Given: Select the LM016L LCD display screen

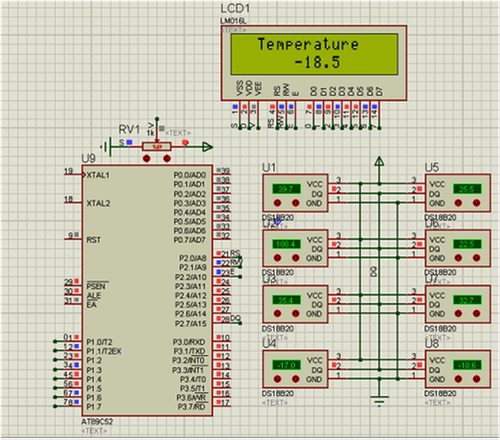Looking at the screenshot, I should tap(314, 54).
